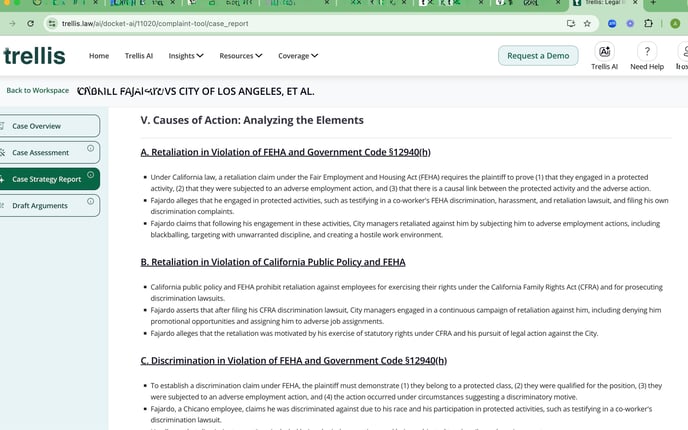Click the address bar URL field

point(307,24)
